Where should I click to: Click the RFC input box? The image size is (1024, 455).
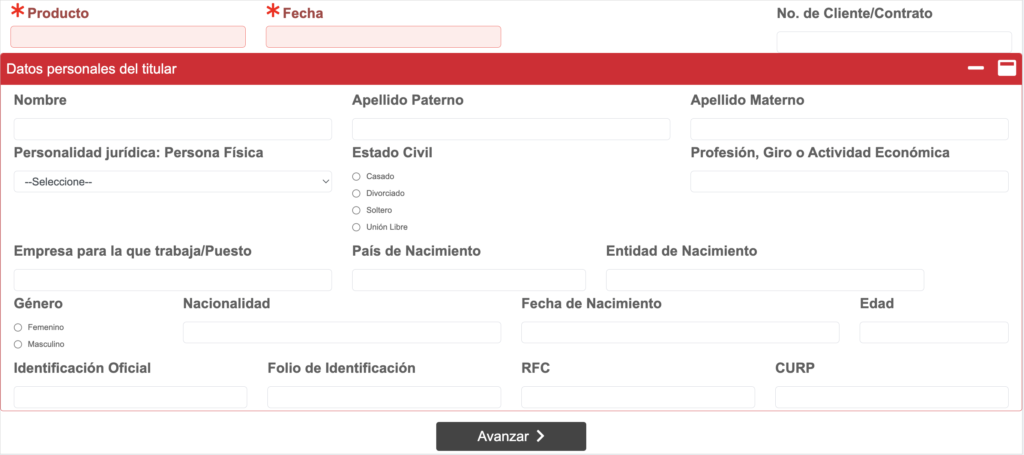[638, 397]
